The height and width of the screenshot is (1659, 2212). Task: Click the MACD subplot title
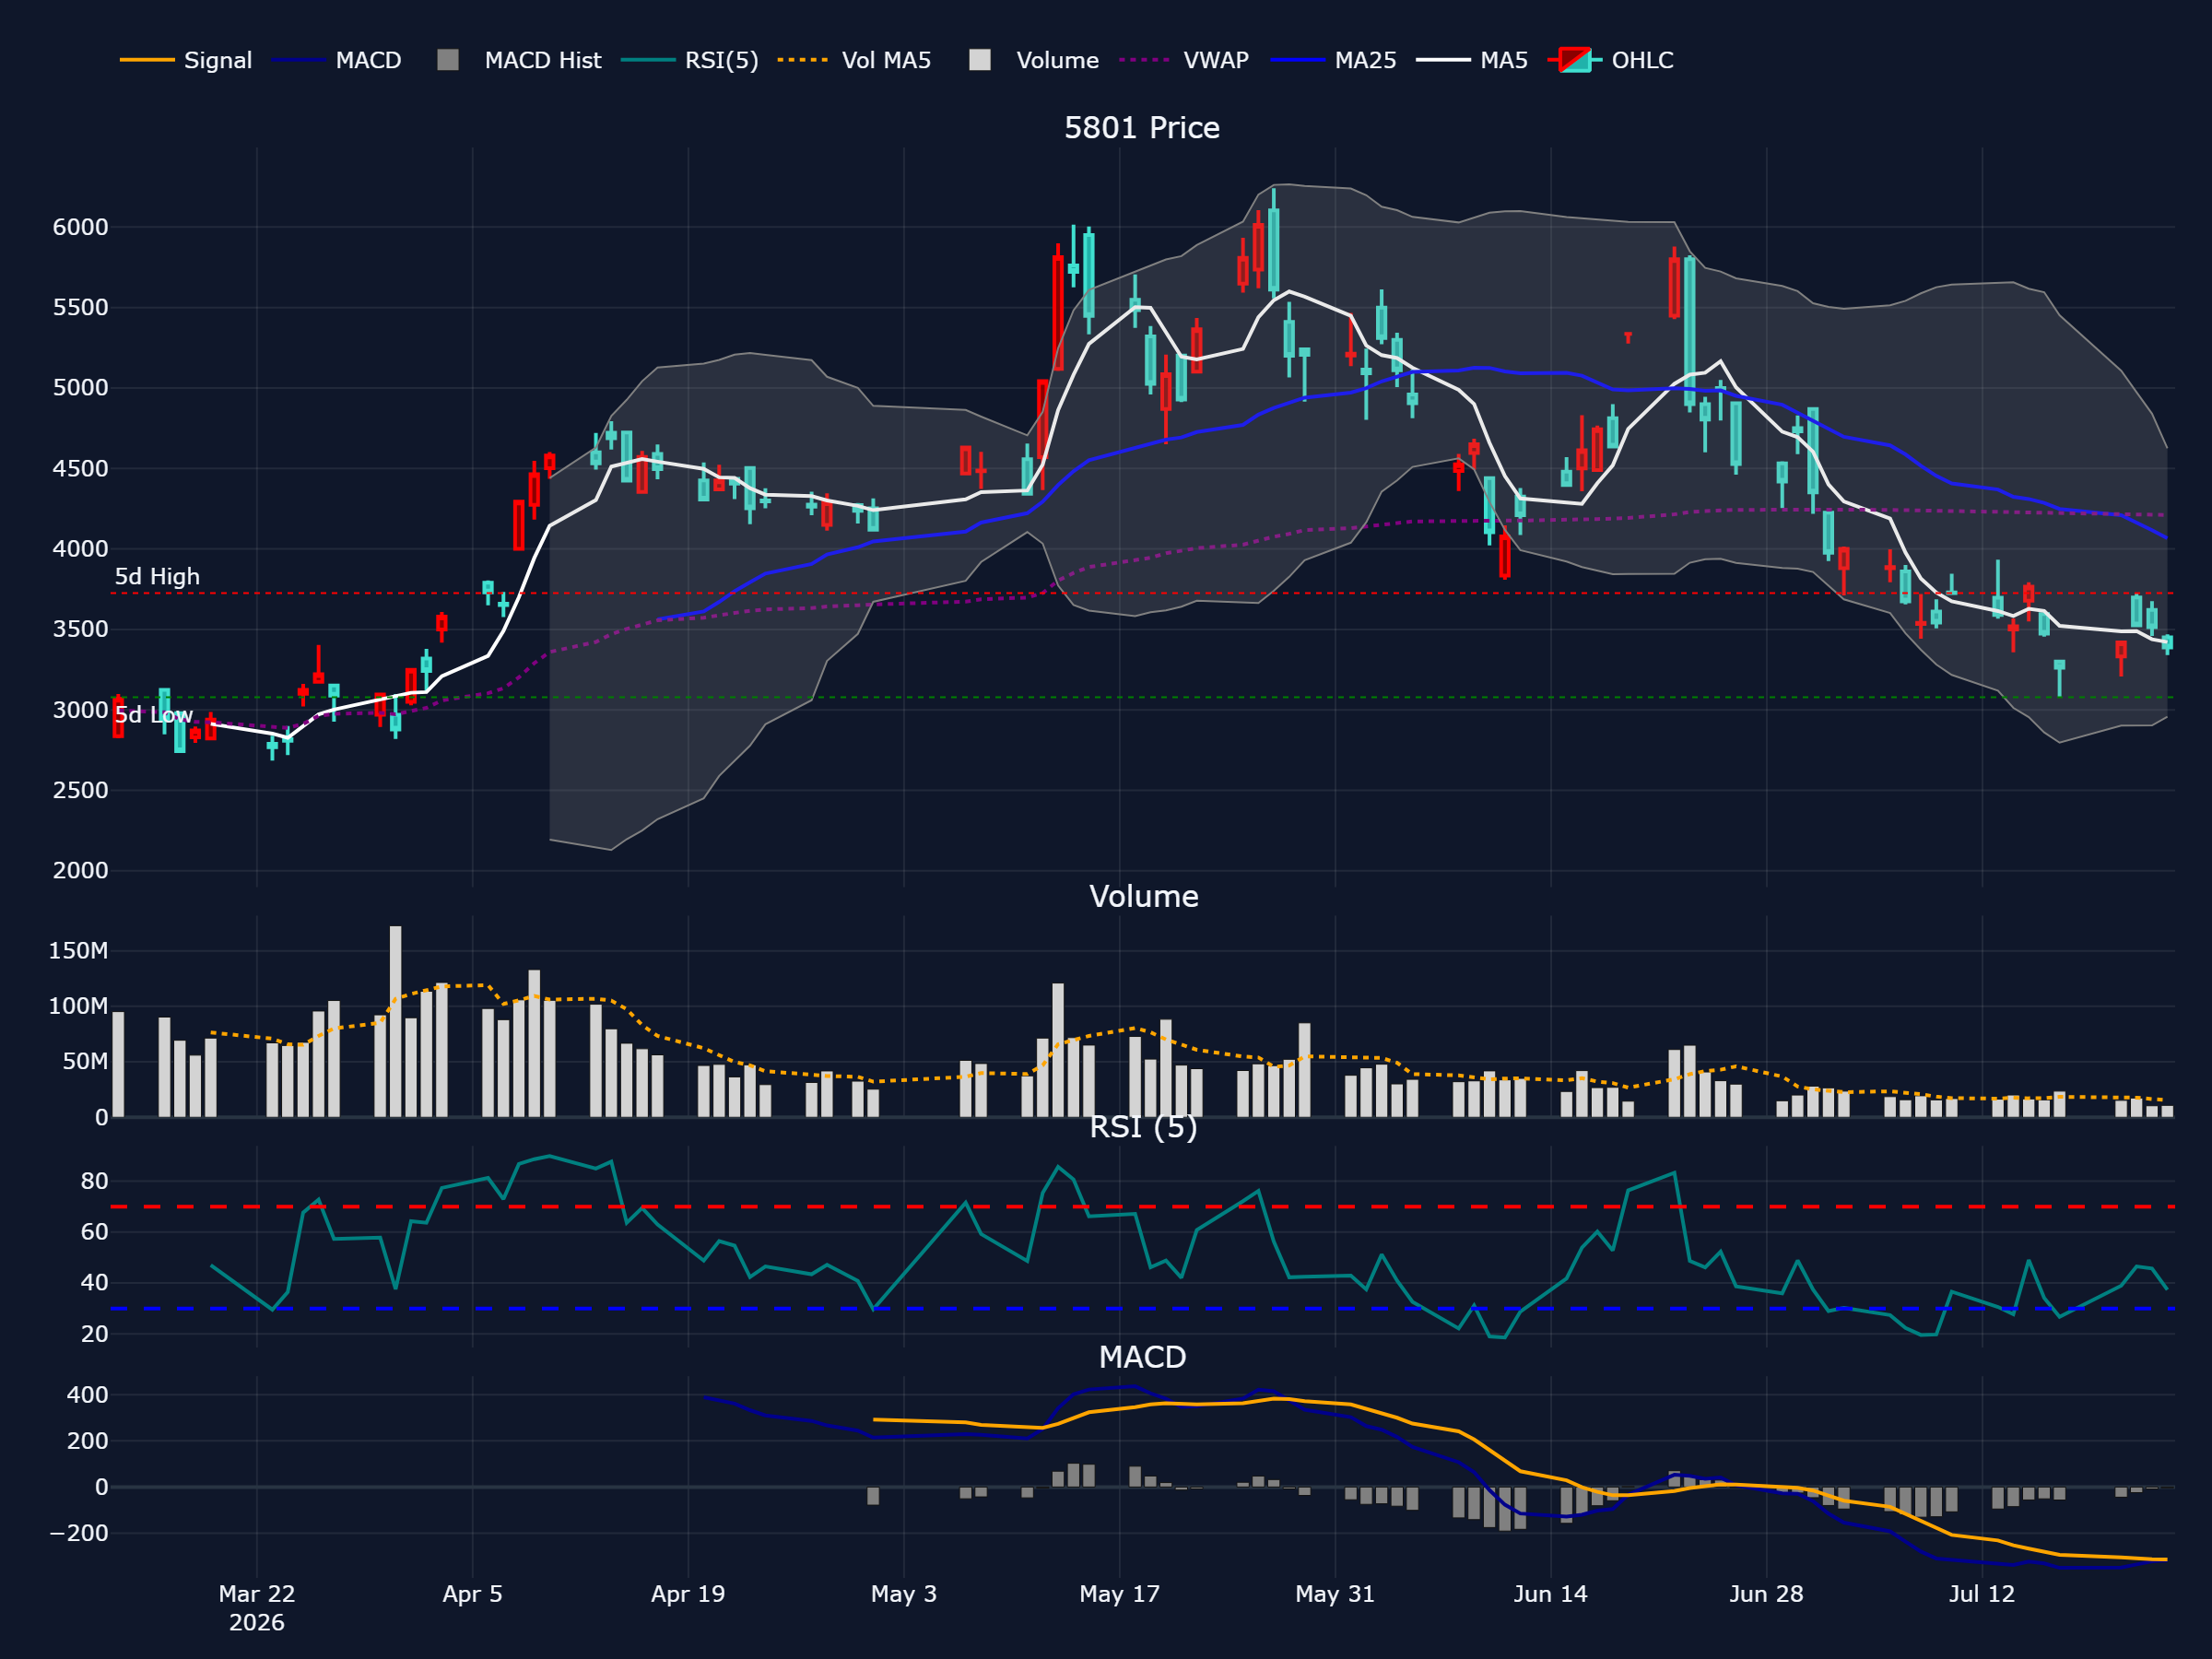[1142, 1357]
